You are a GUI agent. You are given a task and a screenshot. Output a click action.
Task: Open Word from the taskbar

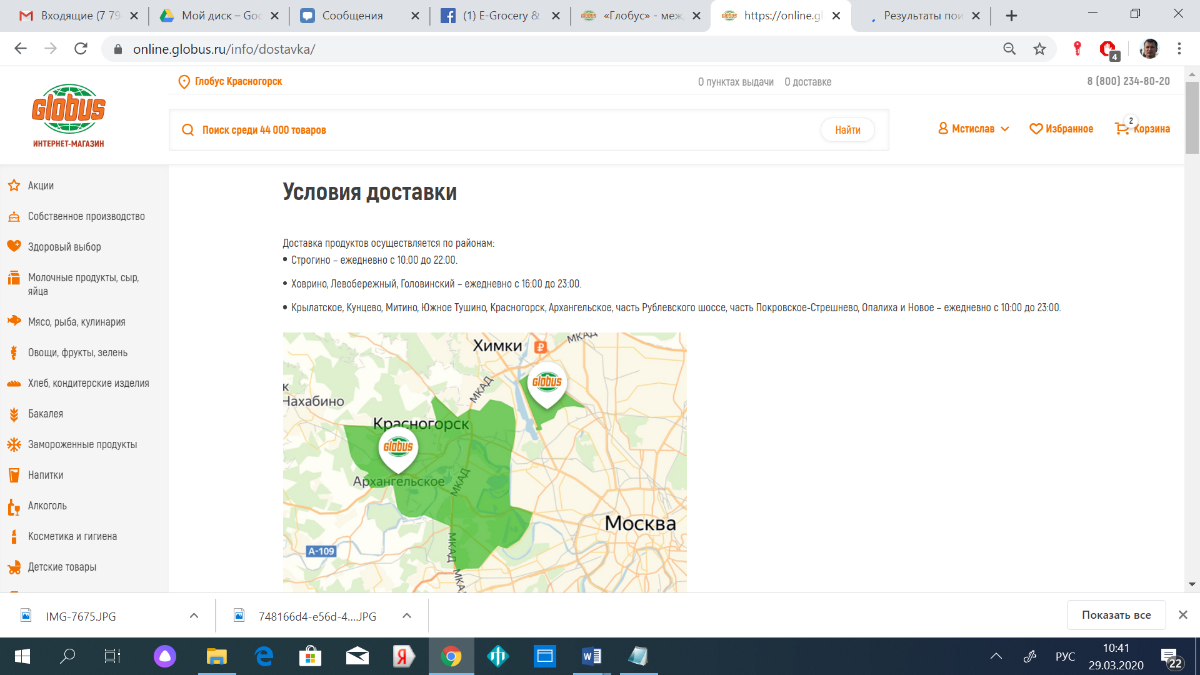point(591,656)
